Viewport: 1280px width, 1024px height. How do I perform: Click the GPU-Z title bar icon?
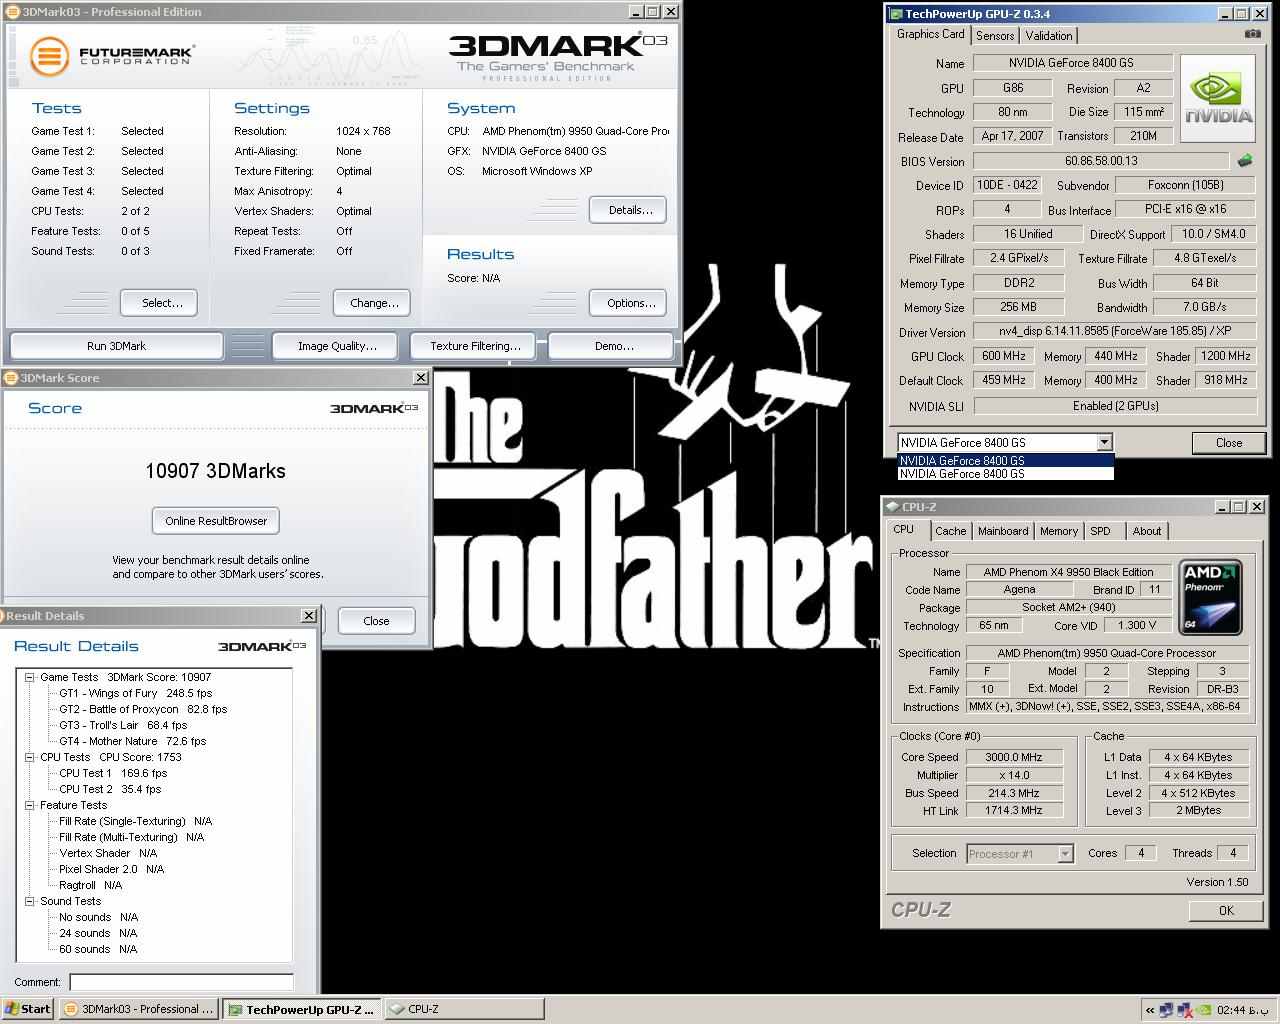coord(895,14)
